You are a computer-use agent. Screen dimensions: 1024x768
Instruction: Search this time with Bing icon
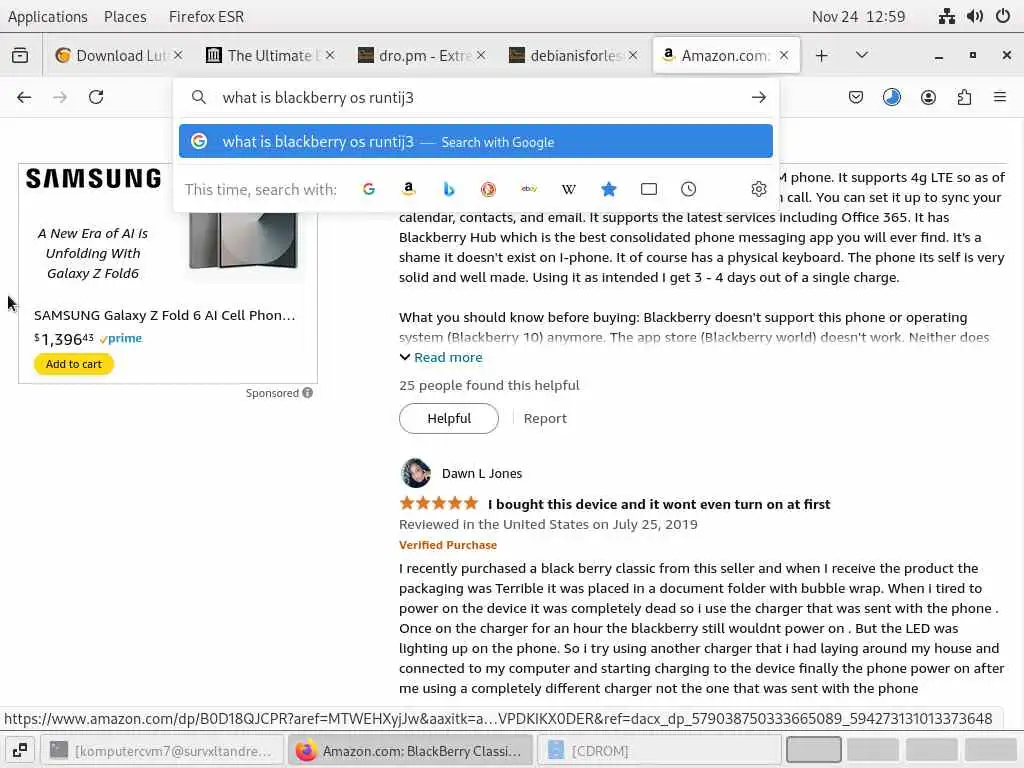449,189
